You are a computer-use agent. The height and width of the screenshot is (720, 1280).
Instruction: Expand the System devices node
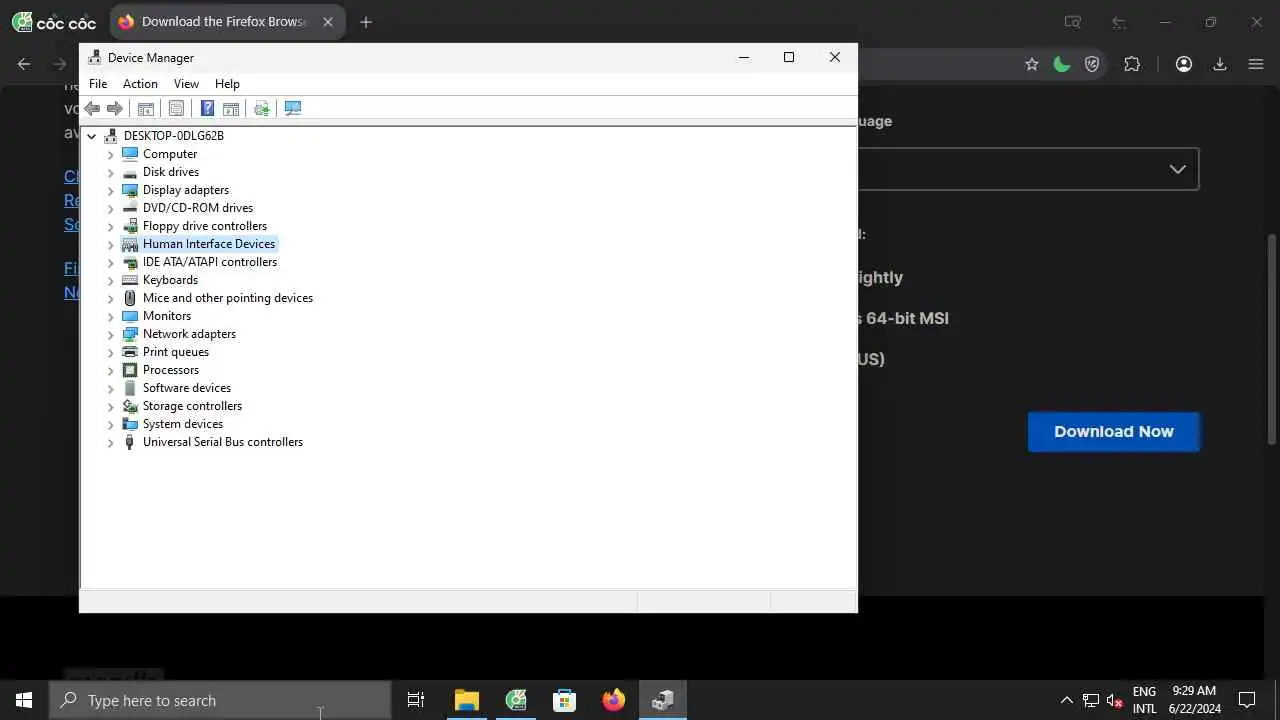[111, 424]
